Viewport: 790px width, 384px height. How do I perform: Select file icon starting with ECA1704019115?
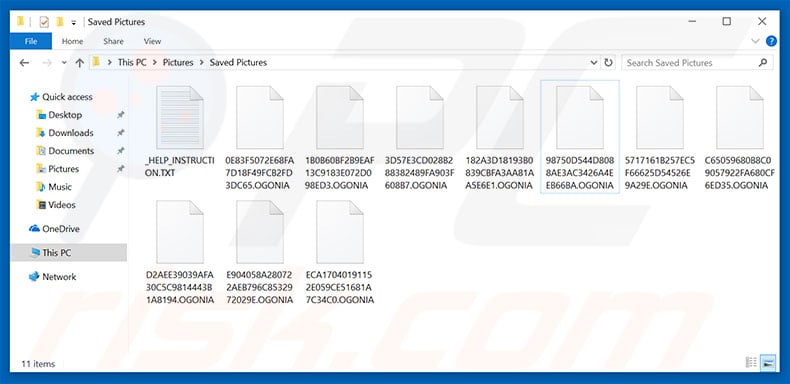[x=340, y=232]
